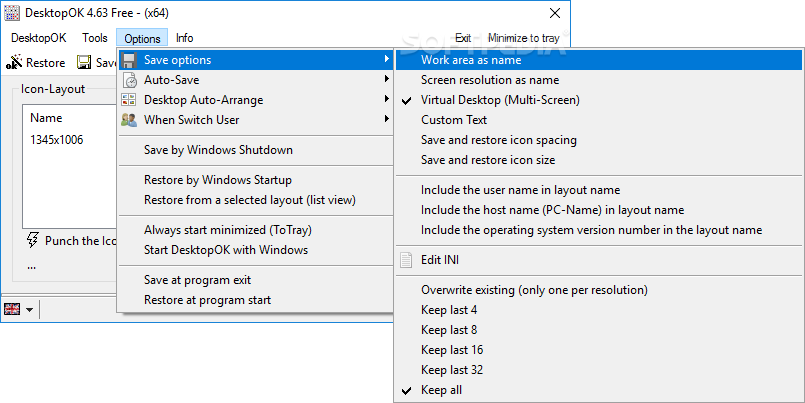Choose Overwrite existing (only one per resolution)
Image resolution: width=805 pixels, height=403 pixels.
(599, 290)
